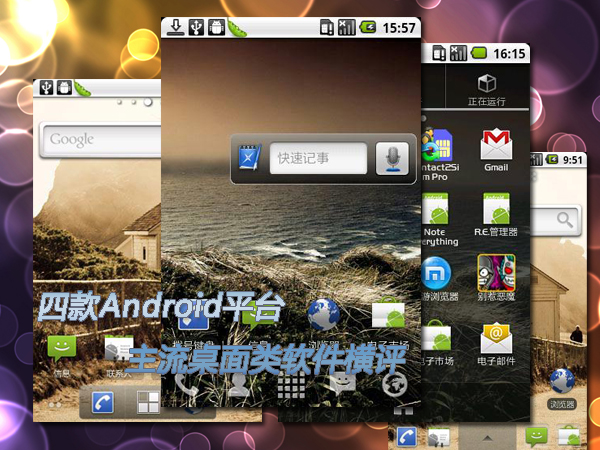
Task: Switch to the 正在运行 running tab
Action: coord(487,90)
